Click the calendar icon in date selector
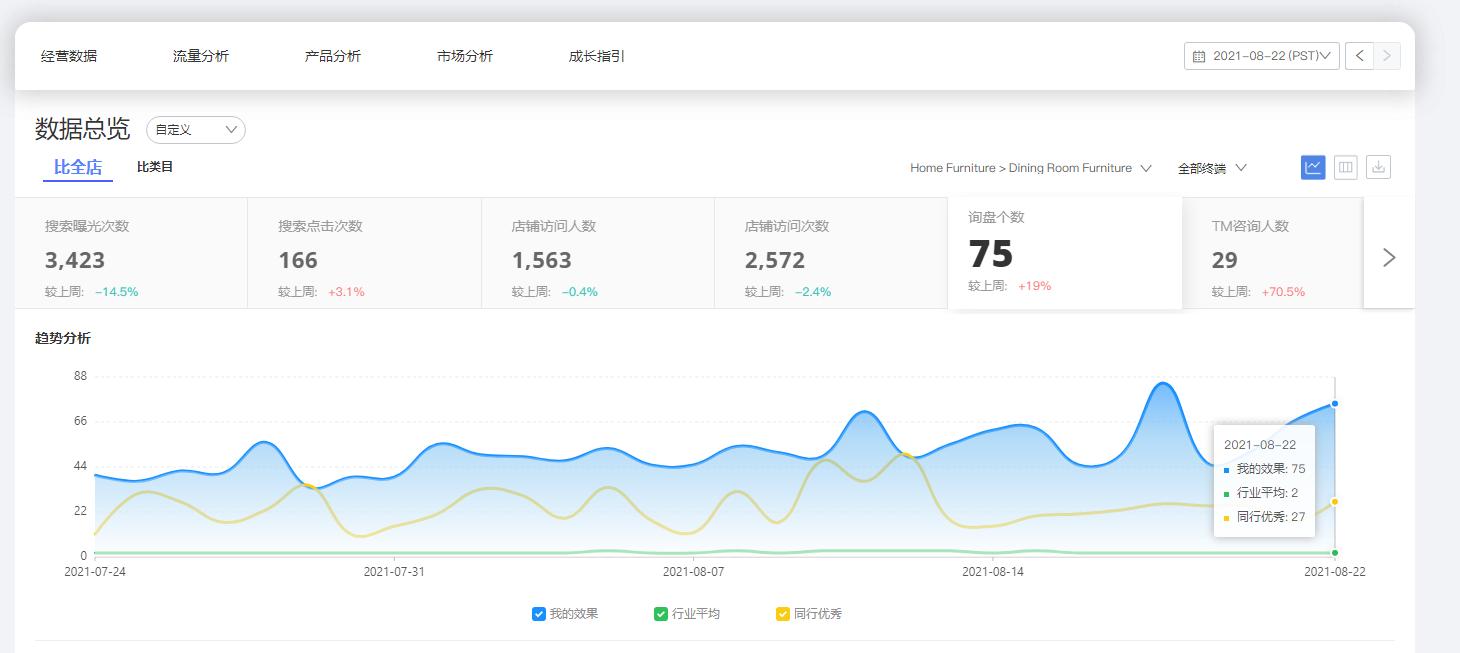 pyautogui.click(x=1199, y=56)
